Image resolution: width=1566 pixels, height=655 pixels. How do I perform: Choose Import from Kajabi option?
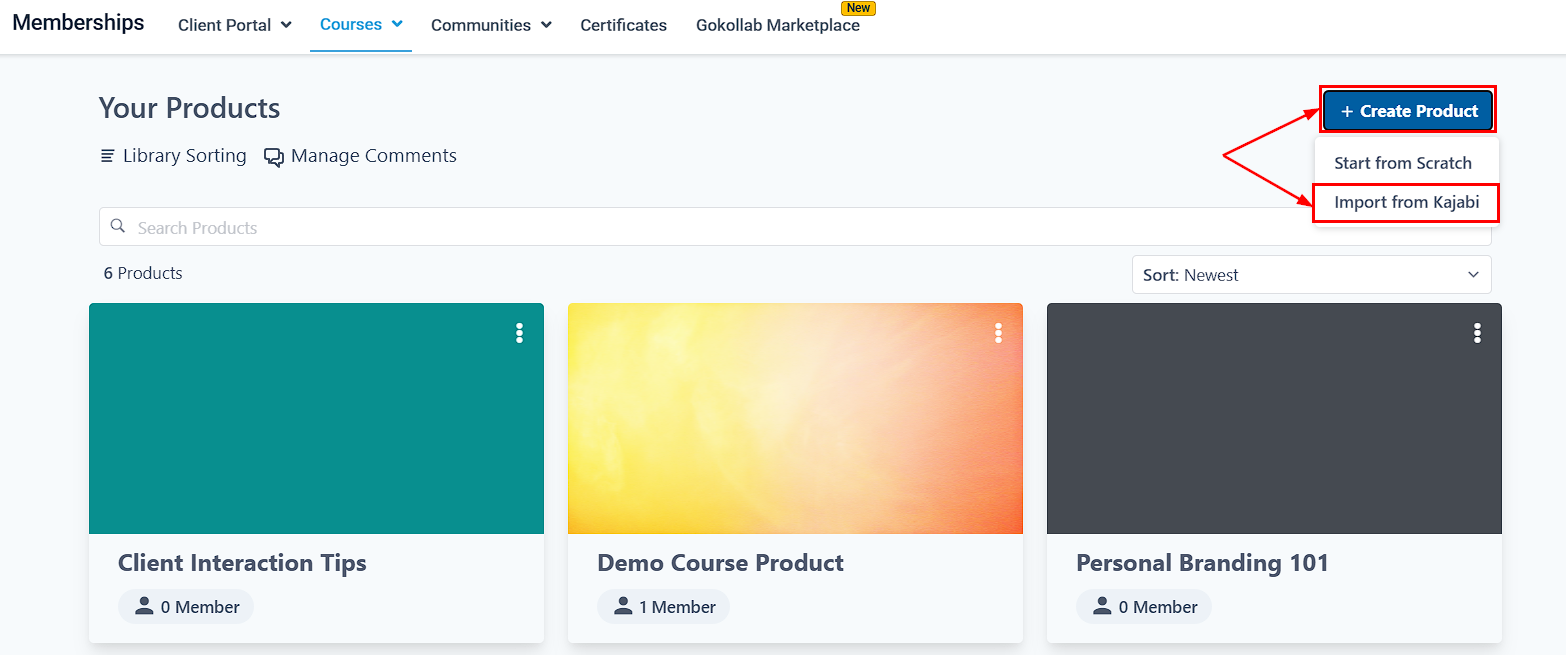click(x=1406, y=203)
